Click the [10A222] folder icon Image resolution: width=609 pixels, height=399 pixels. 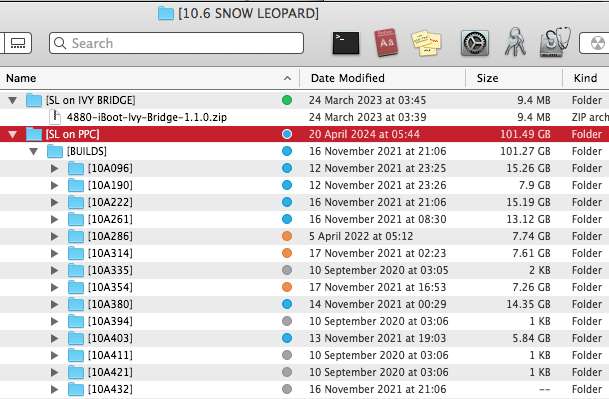76,202
